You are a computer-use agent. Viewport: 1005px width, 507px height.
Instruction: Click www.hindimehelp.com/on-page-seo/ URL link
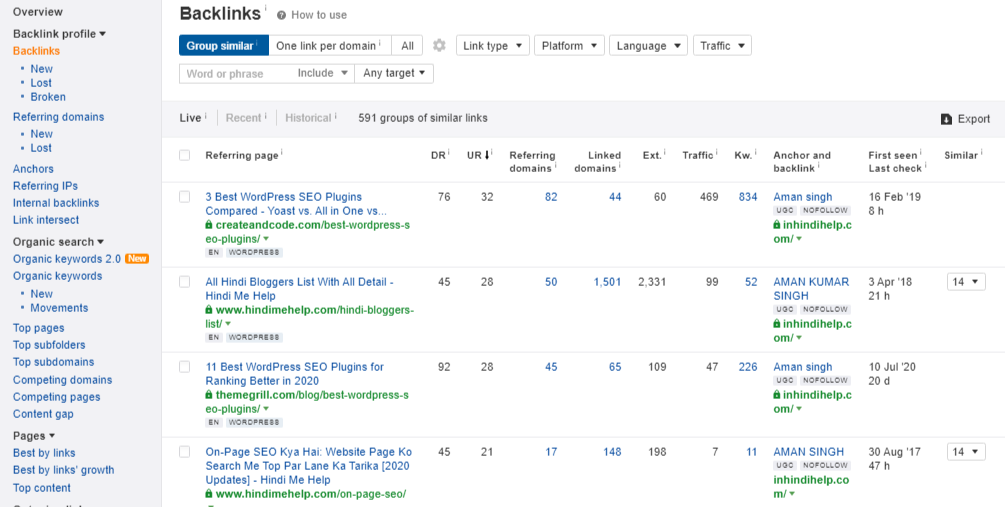click(311, 494)
